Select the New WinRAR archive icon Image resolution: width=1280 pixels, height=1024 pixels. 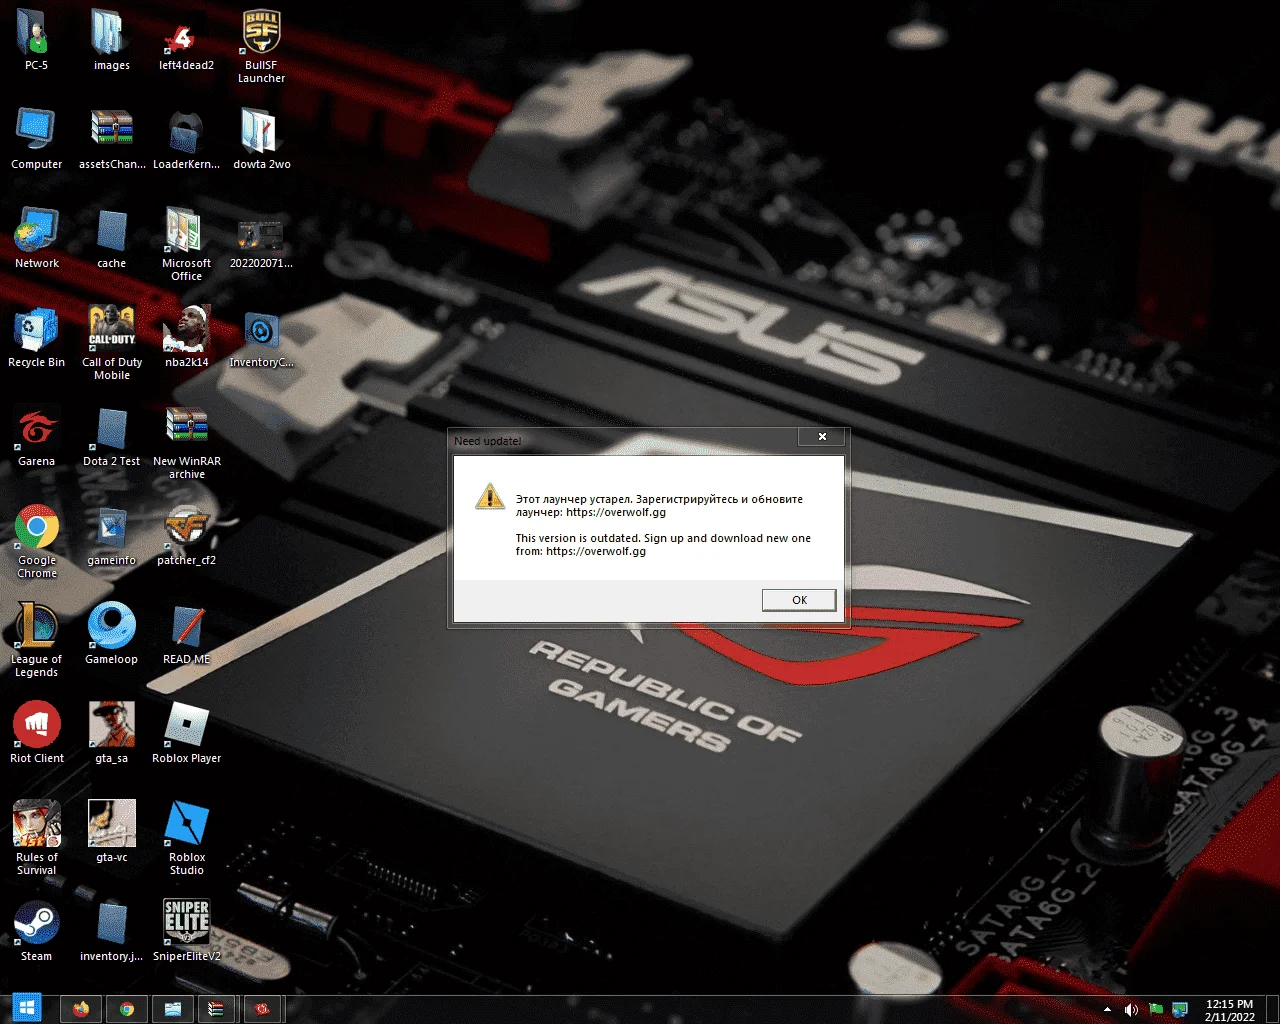click(x=187, y=442)
